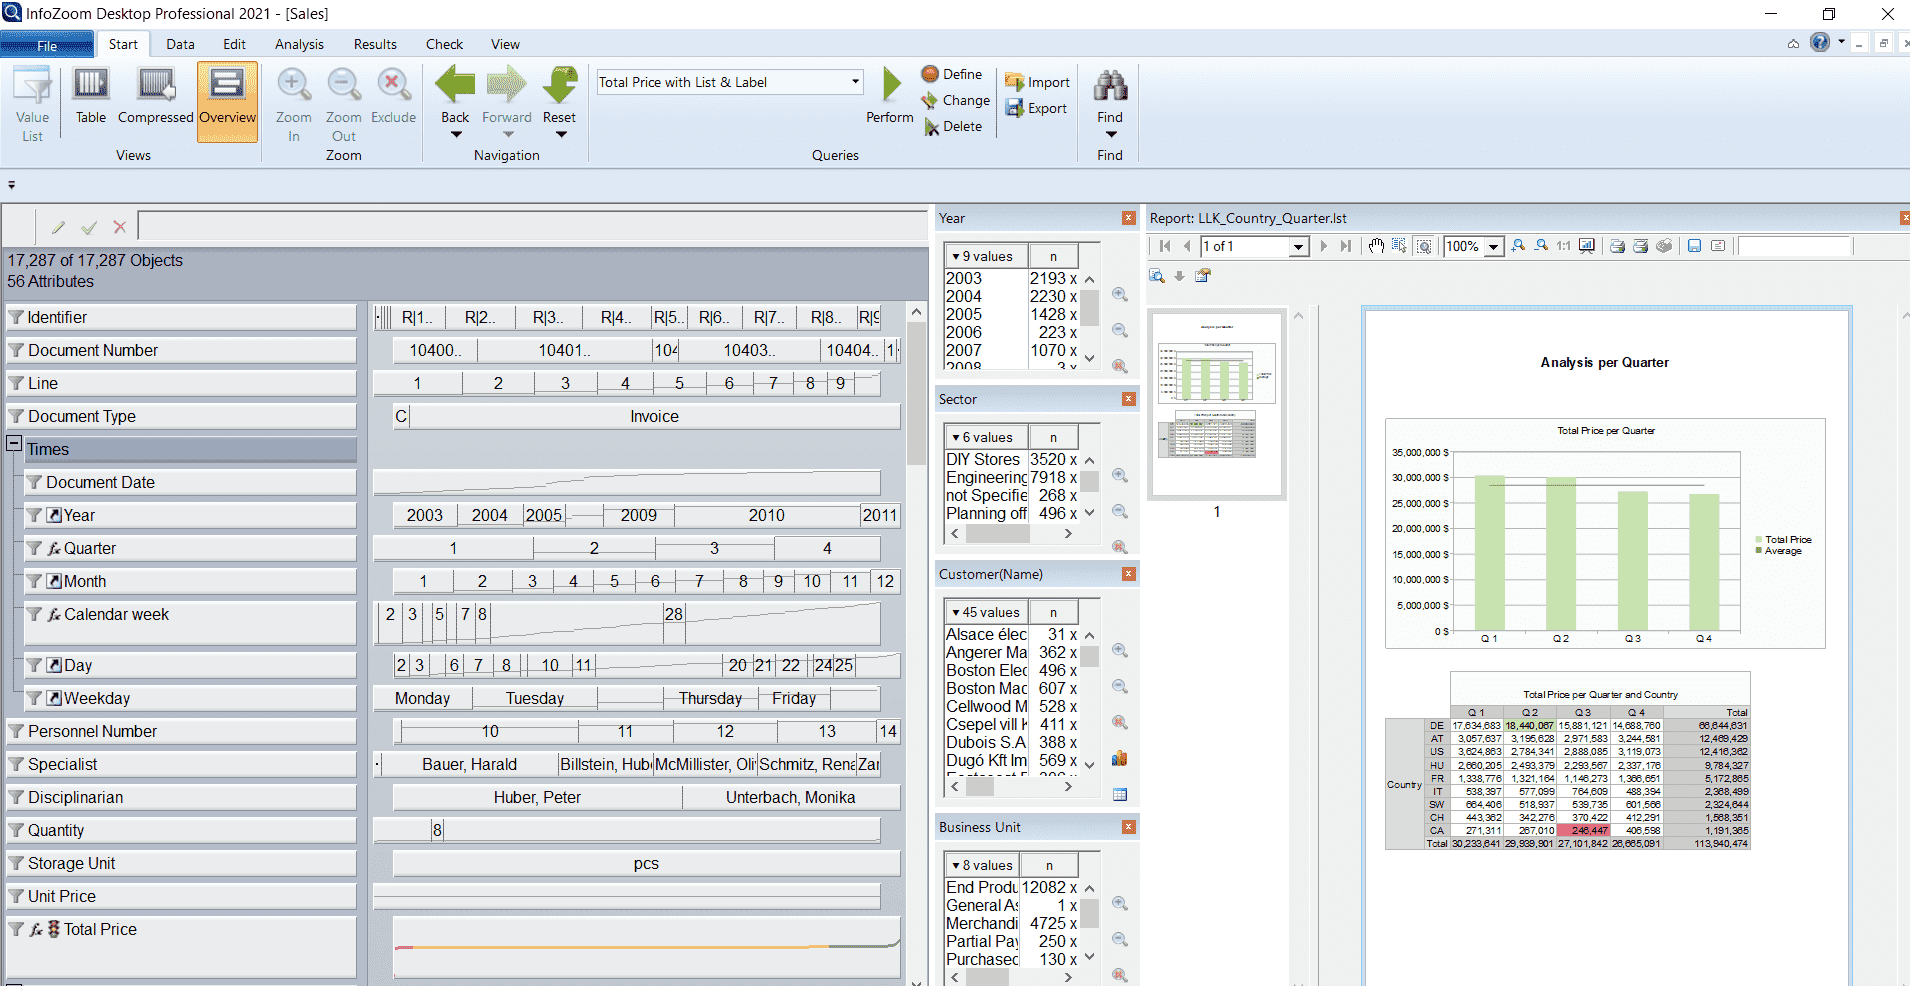Toggle the filter icon for the Quantity attribute
The image size is (1910, 986).
pos(16,830)
